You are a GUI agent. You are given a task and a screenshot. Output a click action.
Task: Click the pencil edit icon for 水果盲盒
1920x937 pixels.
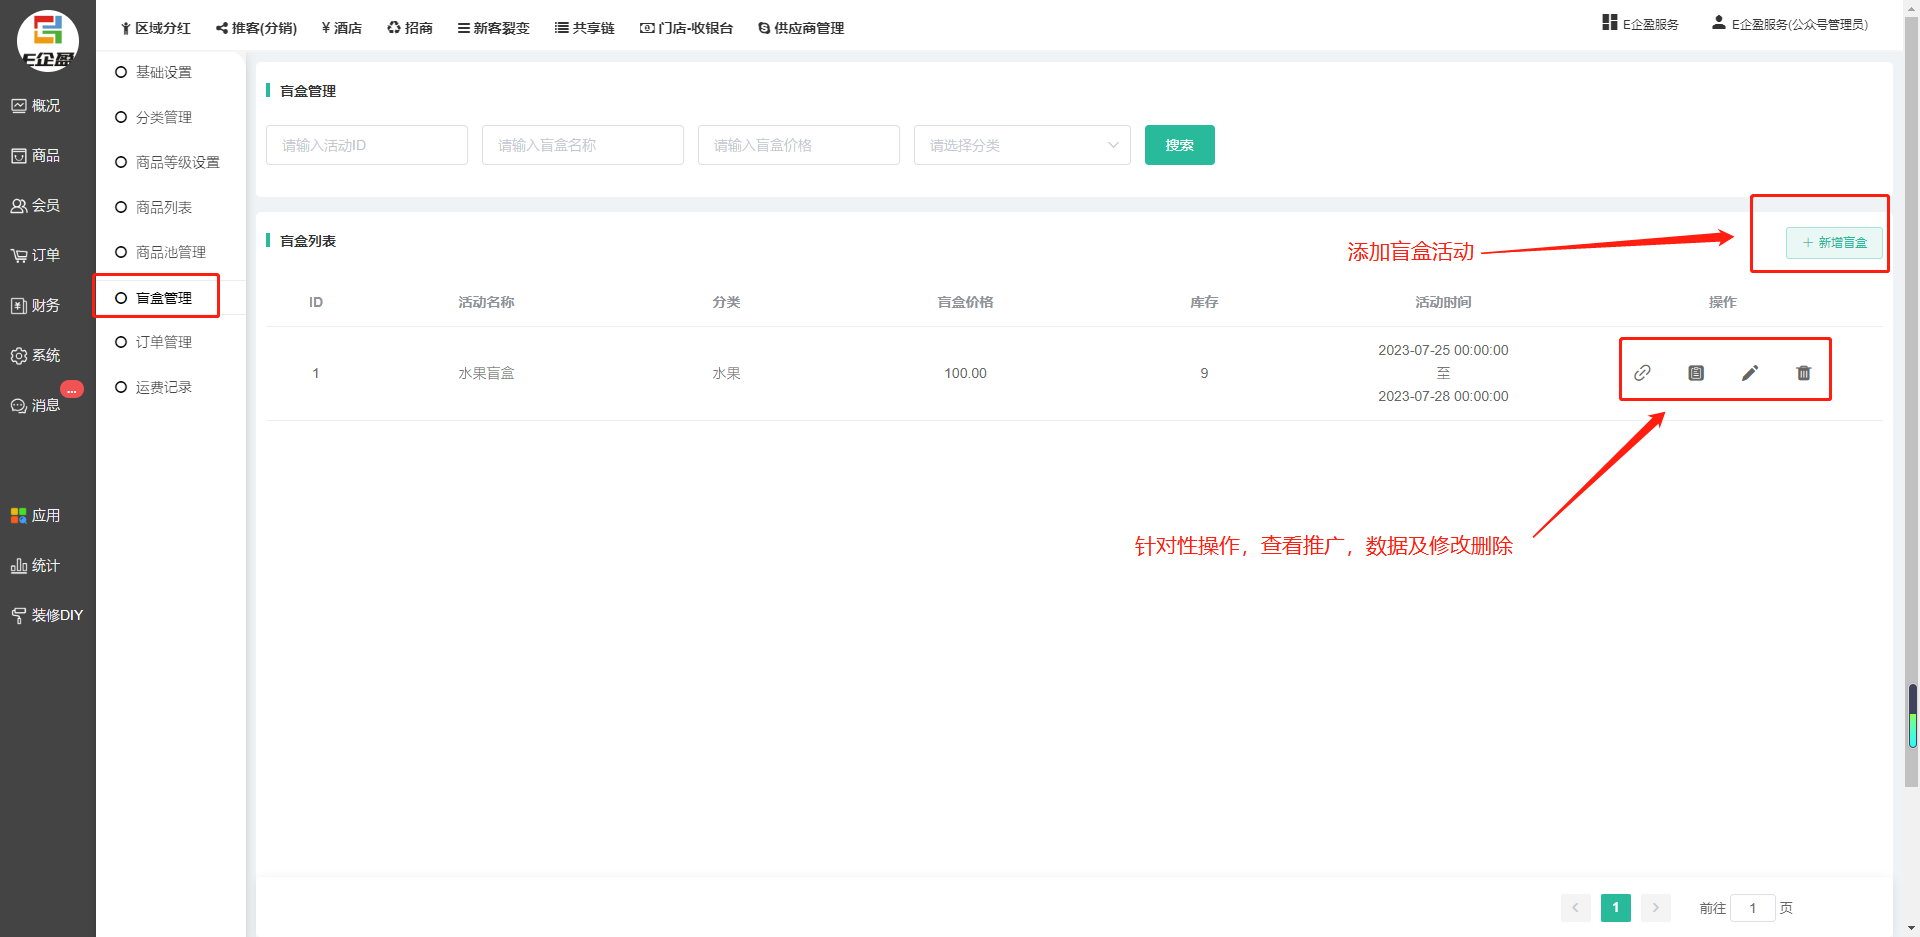tap(1750, 373)
